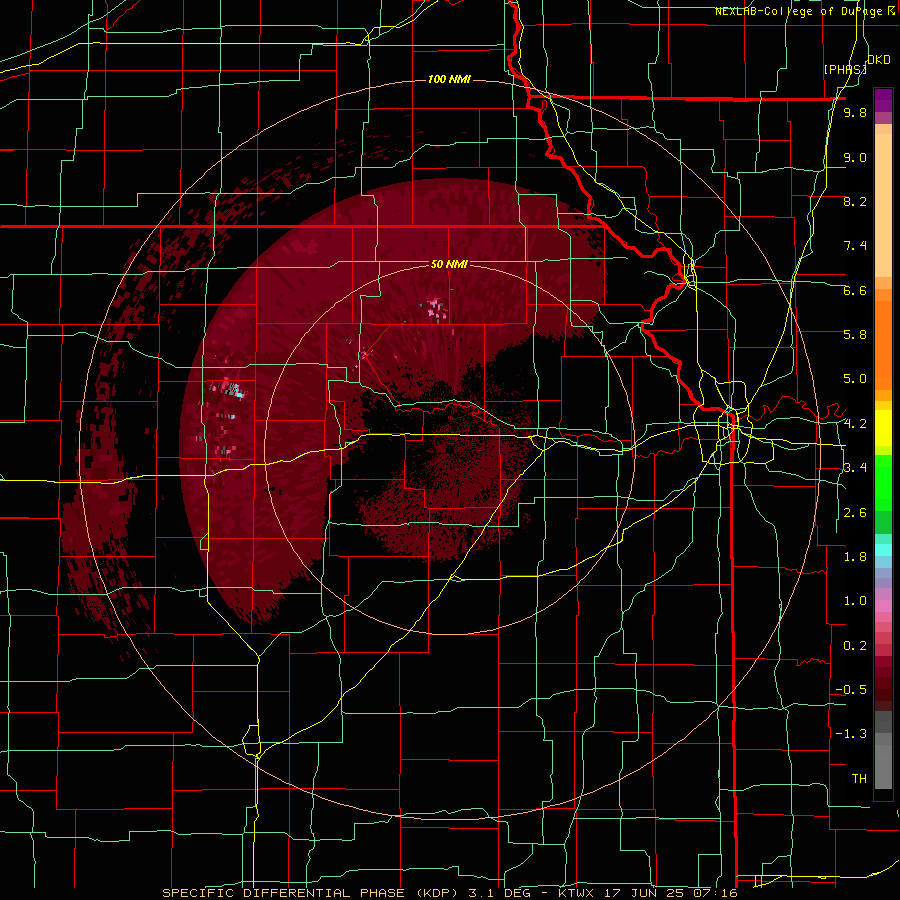
Task: Pick the yellow segment beside 4.2
Action: tap(883, 428)
